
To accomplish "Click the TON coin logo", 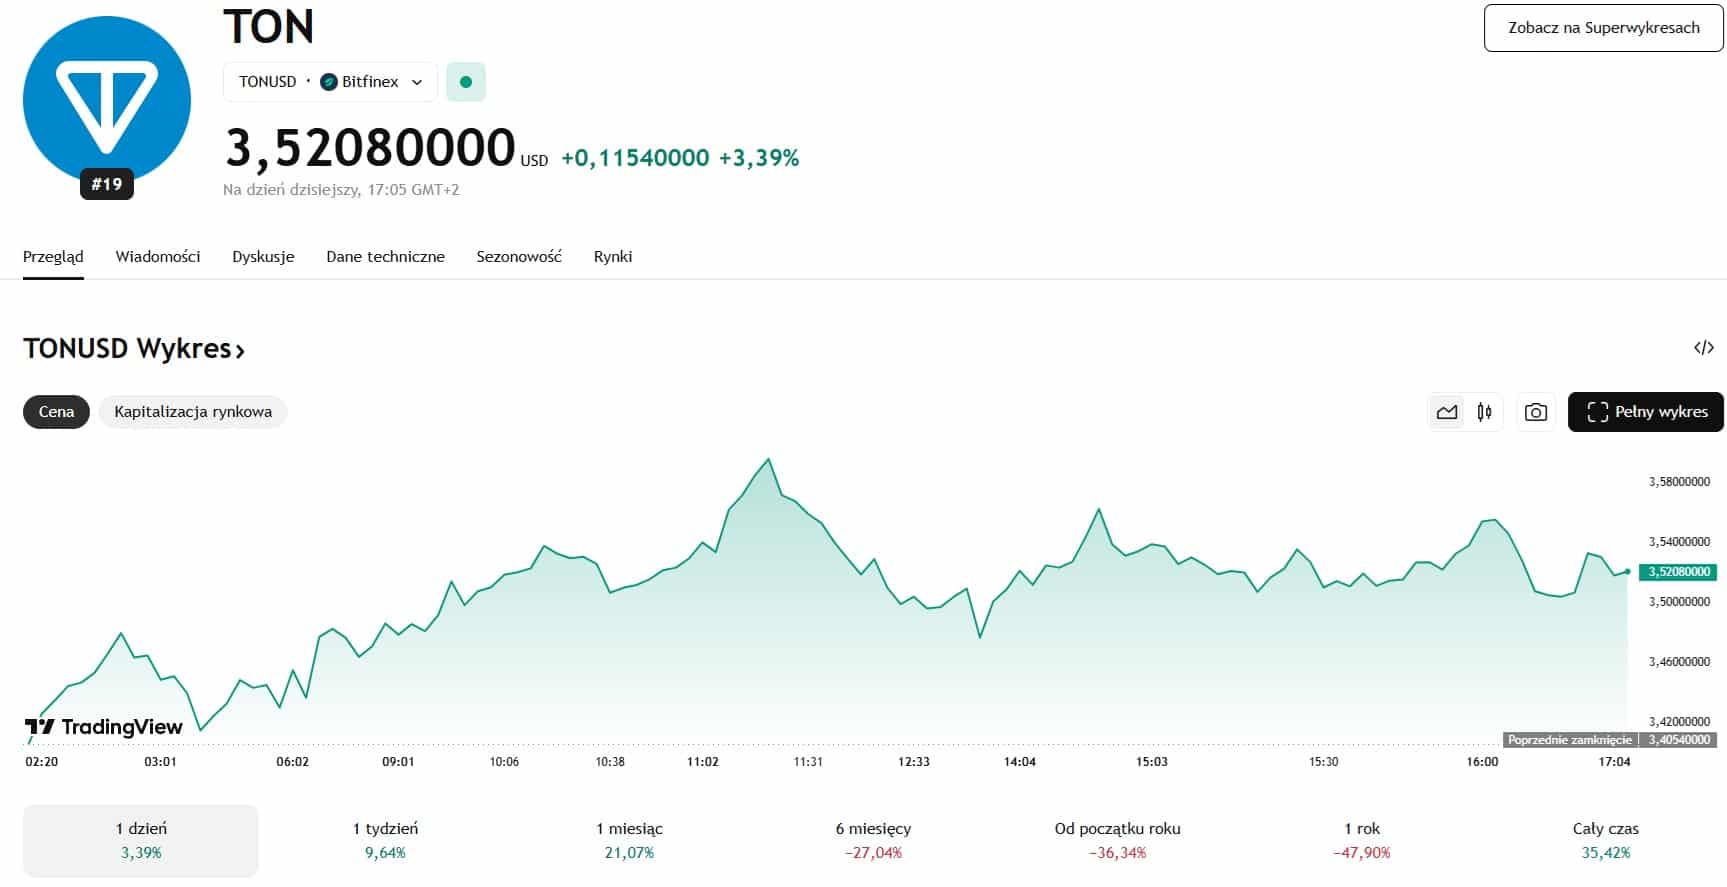I will (107, 99).
